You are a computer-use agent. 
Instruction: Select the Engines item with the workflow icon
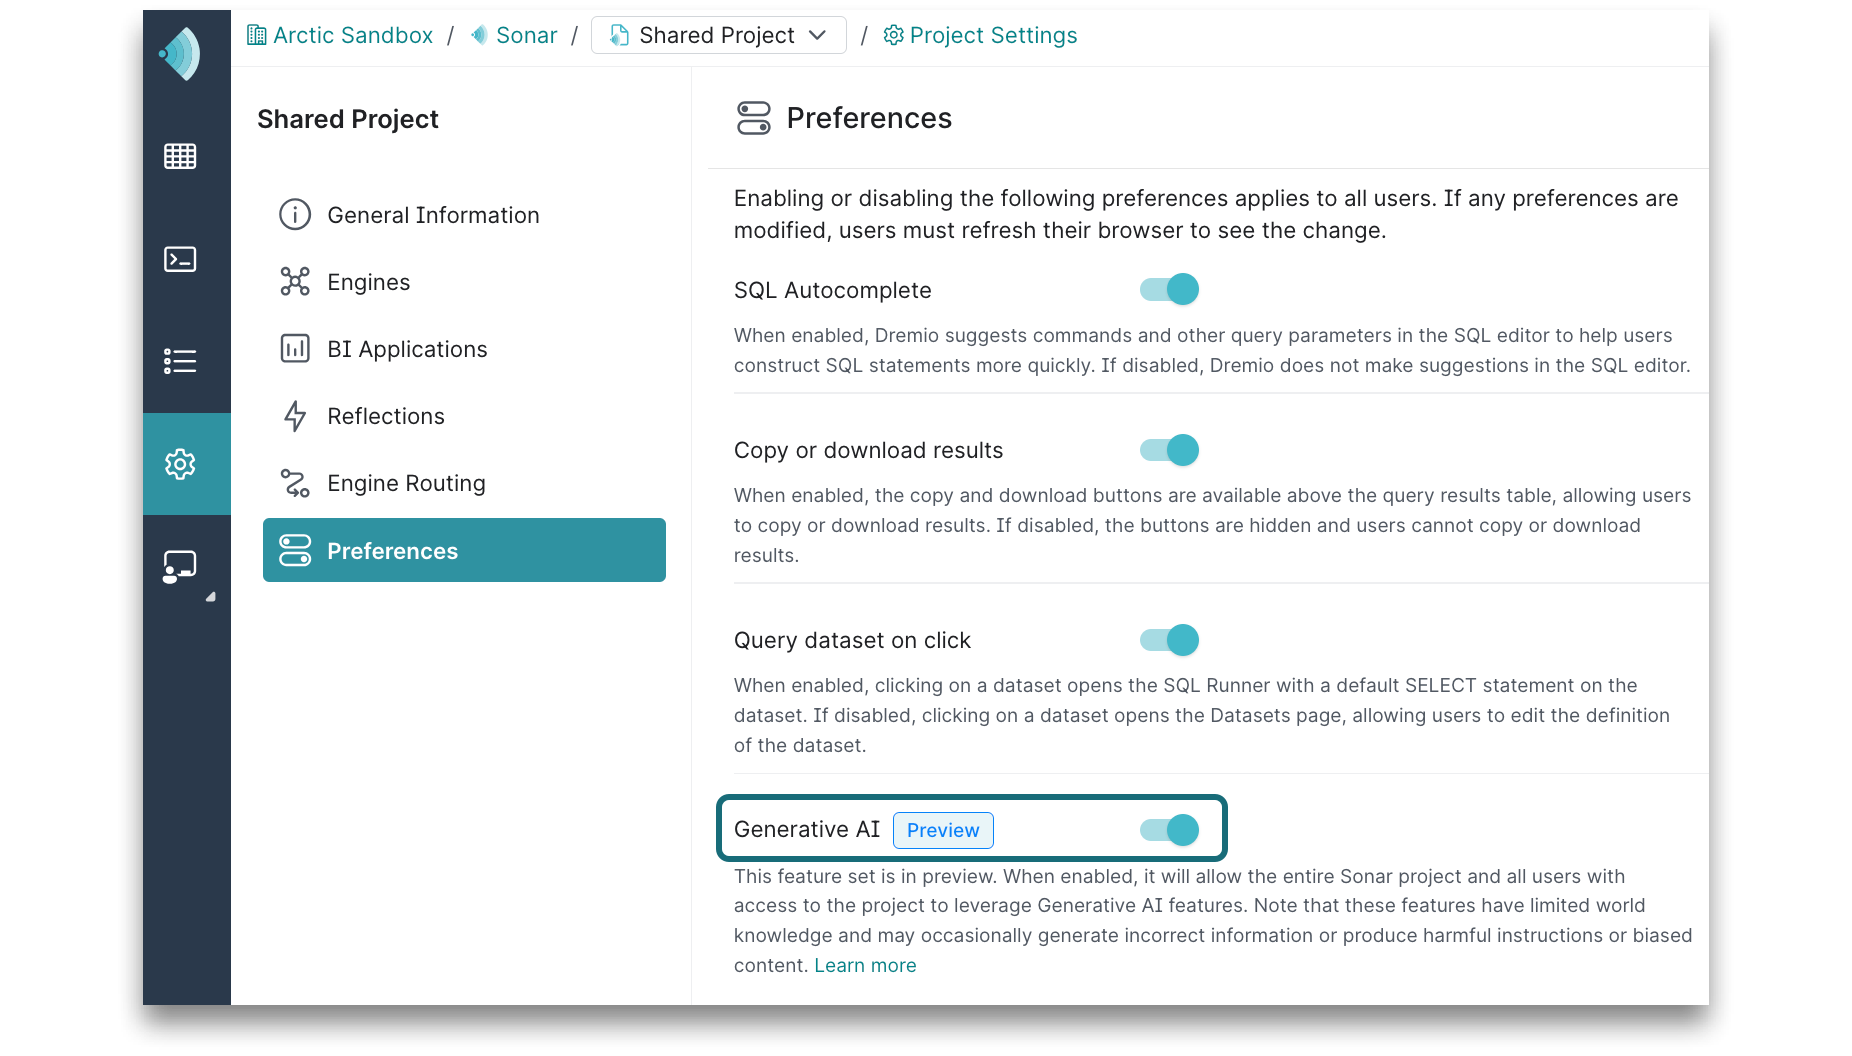tap(369, 281)
